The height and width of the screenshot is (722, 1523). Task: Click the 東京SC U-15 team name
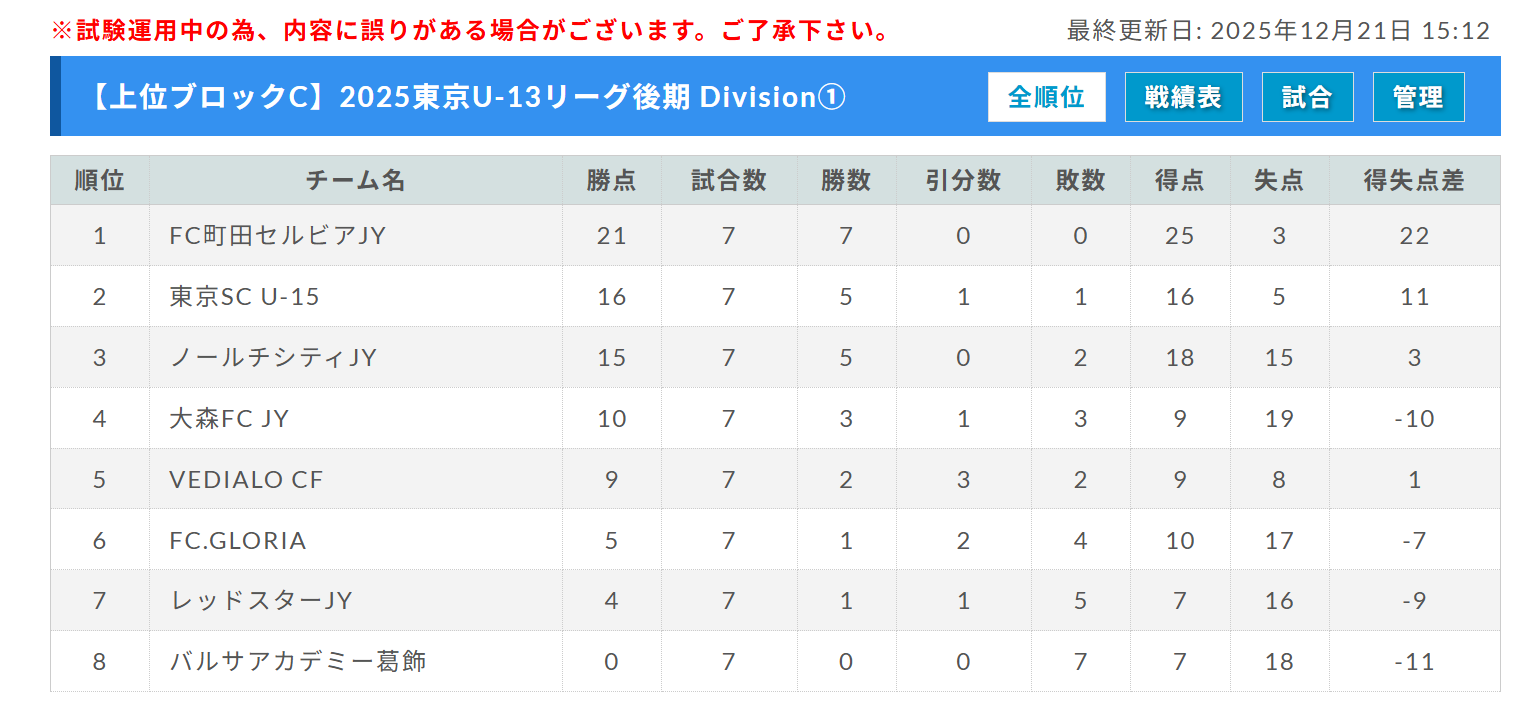coord(245,297)
